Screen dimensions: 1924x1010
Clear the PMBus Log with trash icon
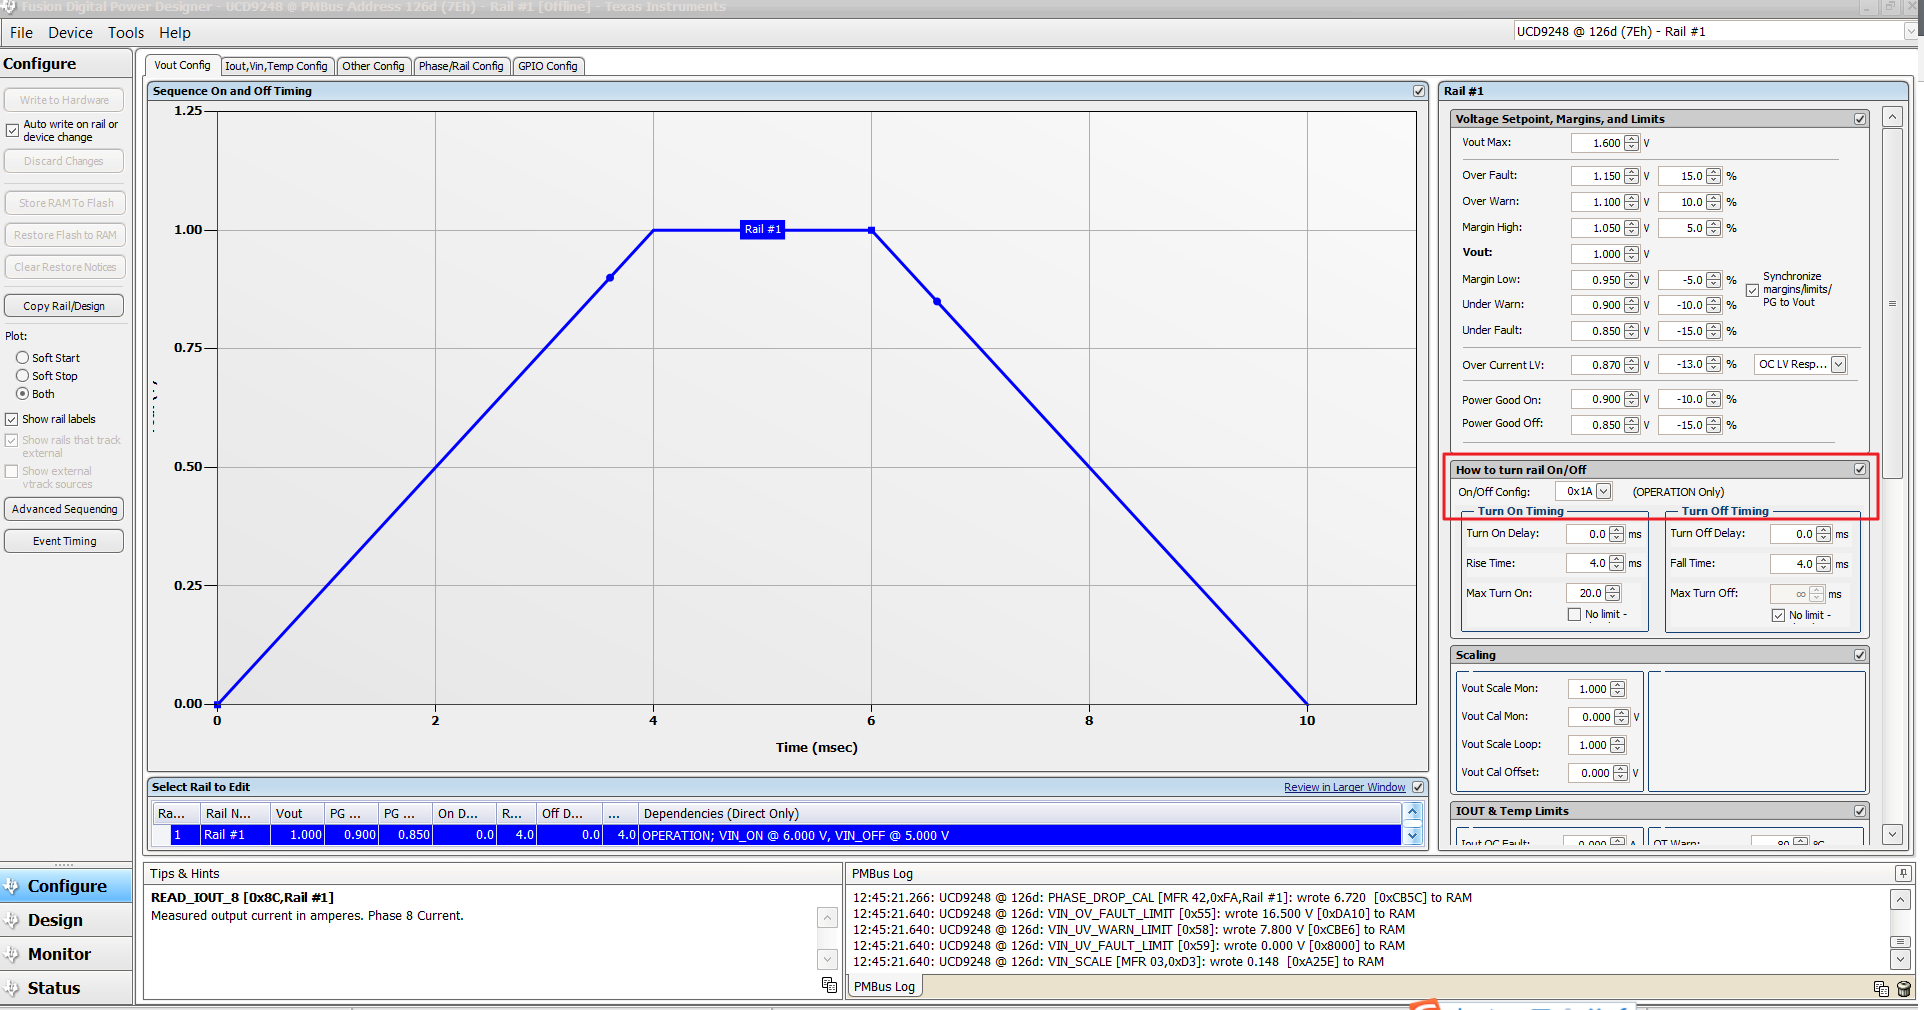(1904, 988)
